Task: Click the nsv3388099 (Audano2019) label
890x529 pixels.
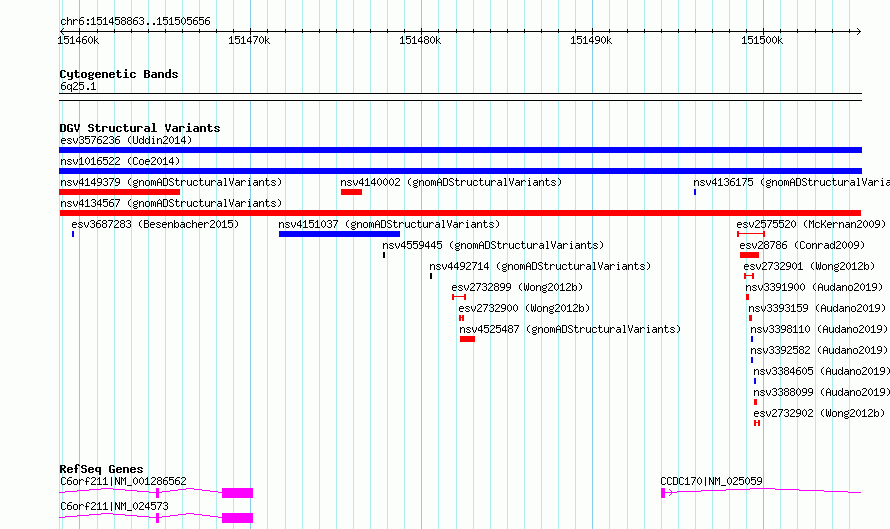Action: pos(821,392)
